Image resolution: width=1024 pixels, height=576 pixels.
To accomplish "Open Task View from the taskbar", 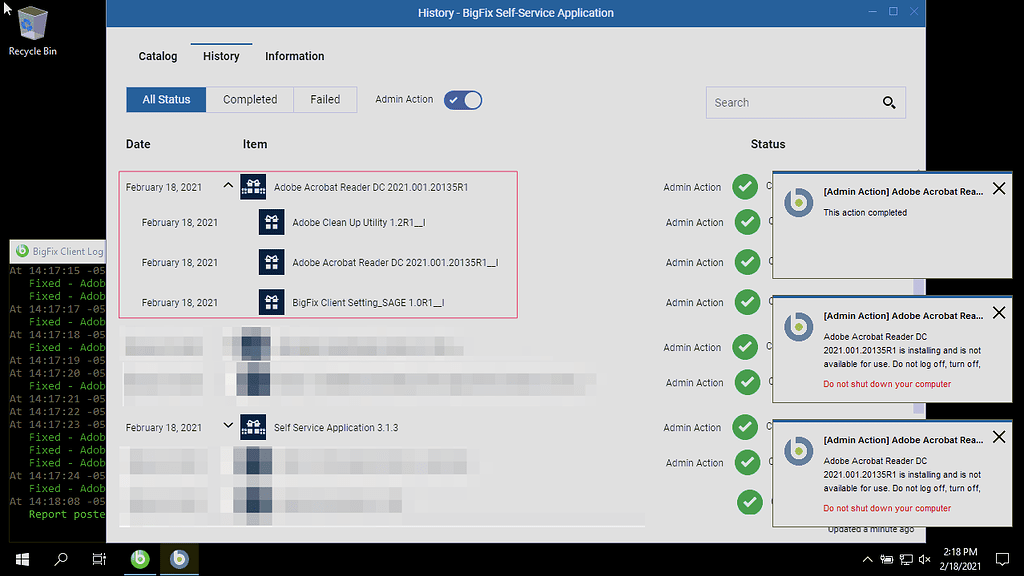I will coord(99,559).
